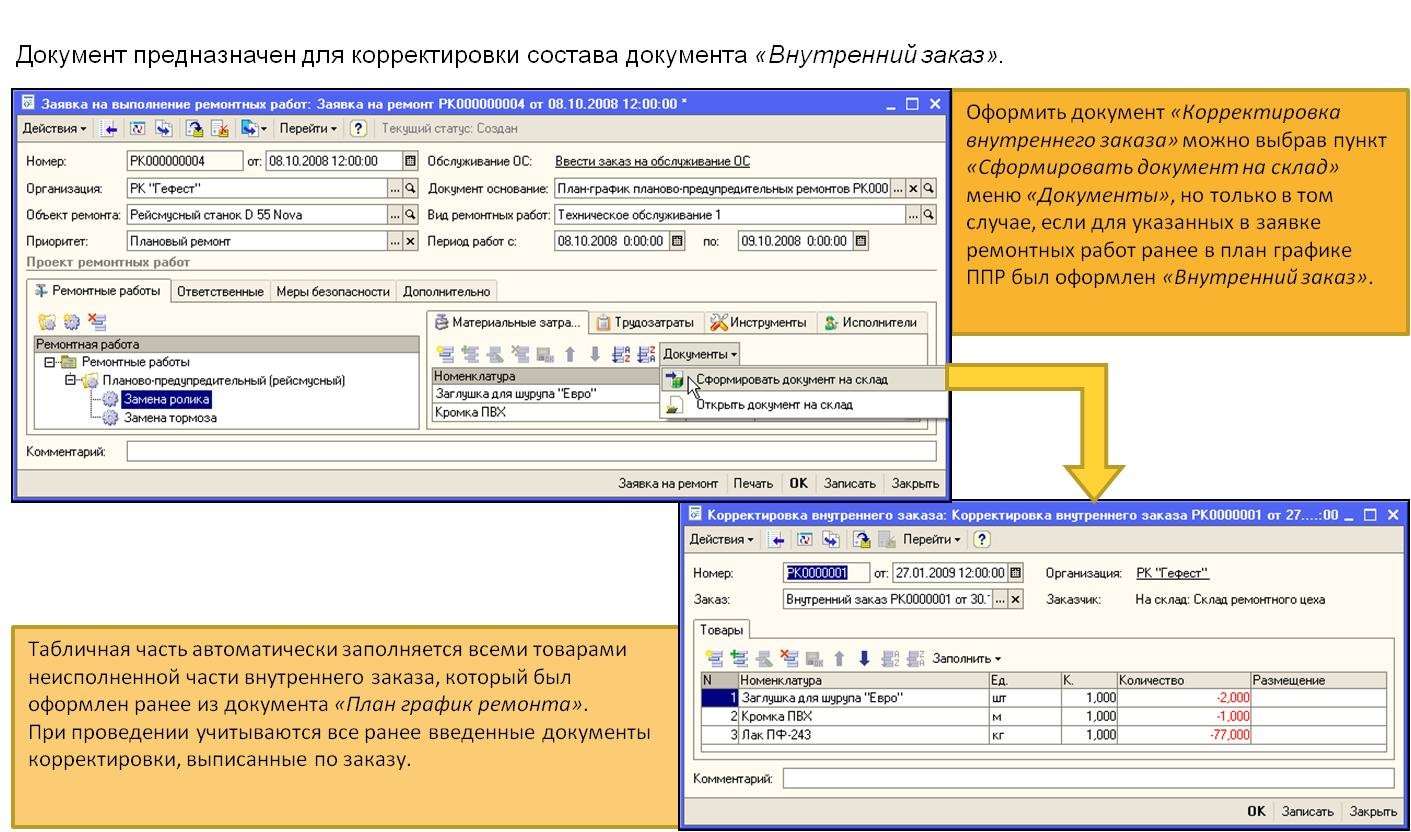Click Комментарий field in Заявка window
This screenshot has height=832, width=1411.
coord(531,452)
